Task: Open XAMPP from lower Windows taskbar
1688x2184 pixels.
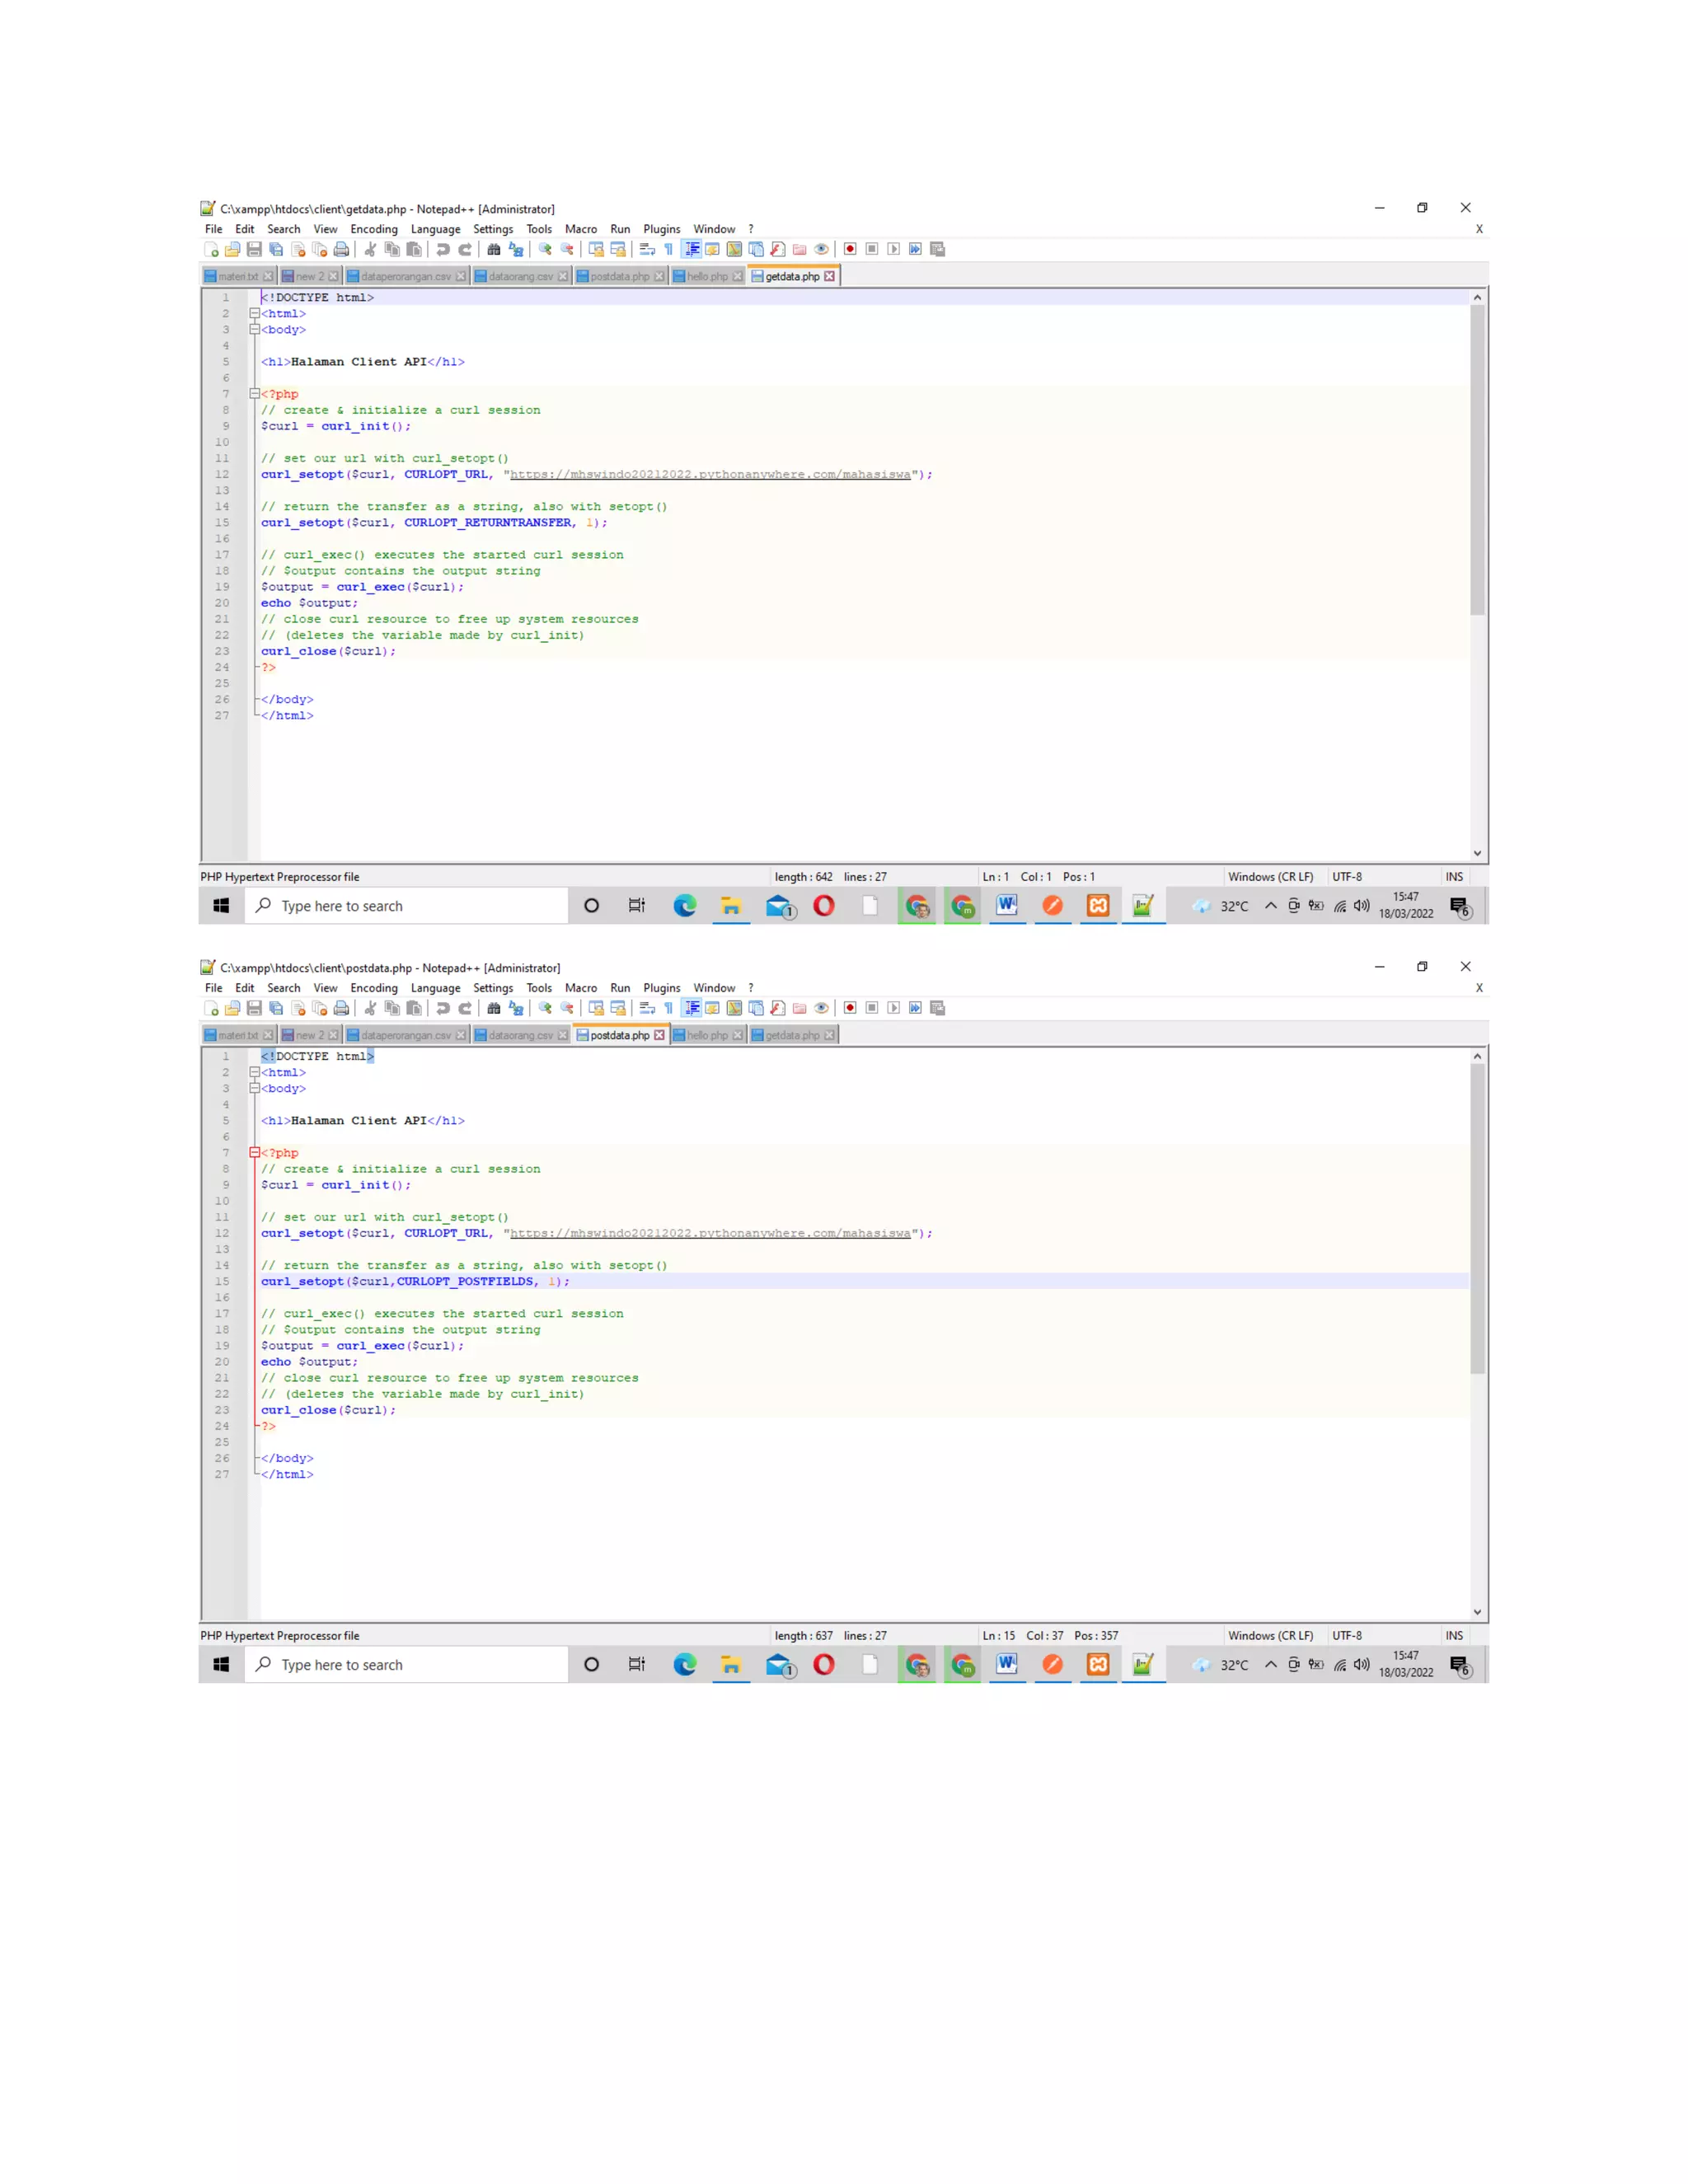Action: point(1098,1664)
